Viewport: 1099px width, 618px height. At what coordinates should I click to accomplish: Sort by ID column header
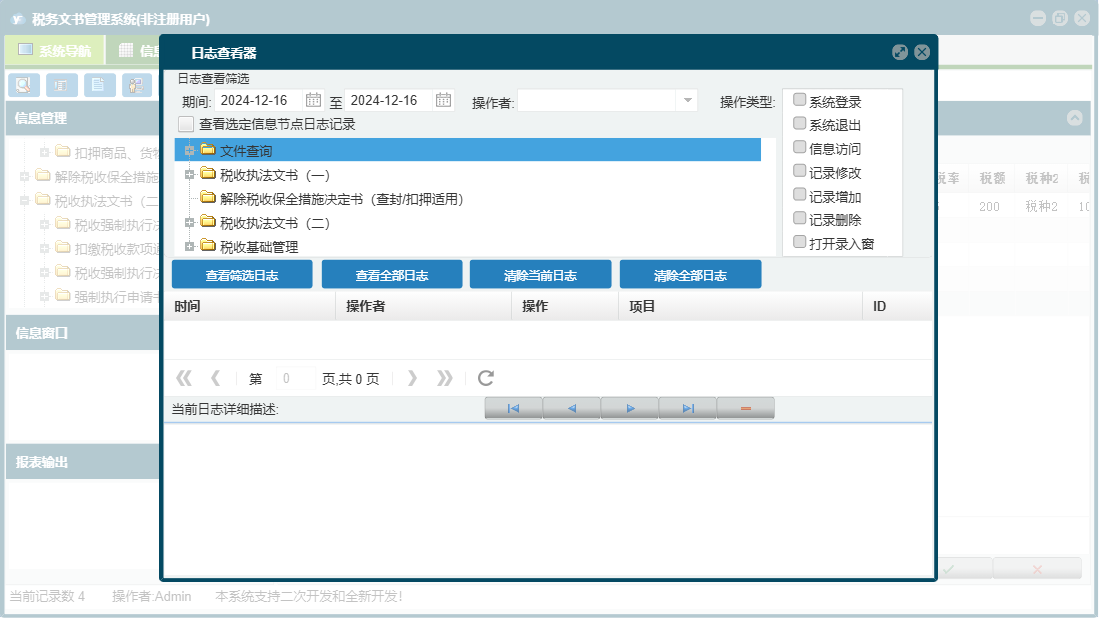tap(897, 306)
